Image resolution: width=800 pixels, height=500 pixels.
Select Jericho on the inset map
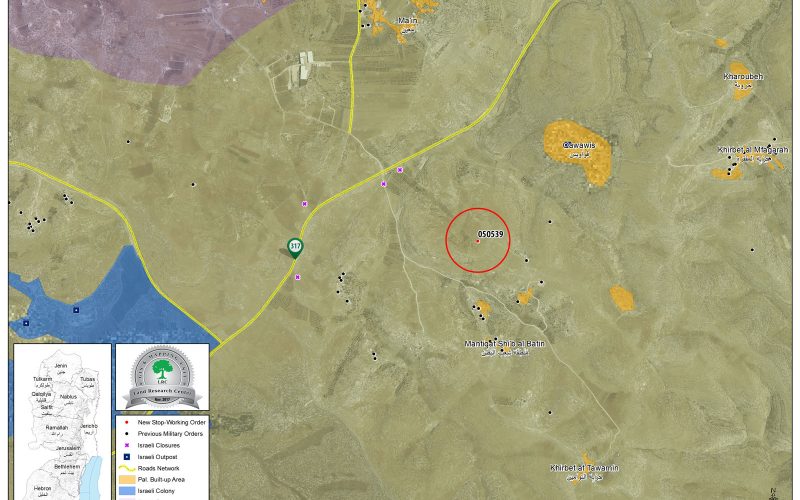tap(88, 426)
